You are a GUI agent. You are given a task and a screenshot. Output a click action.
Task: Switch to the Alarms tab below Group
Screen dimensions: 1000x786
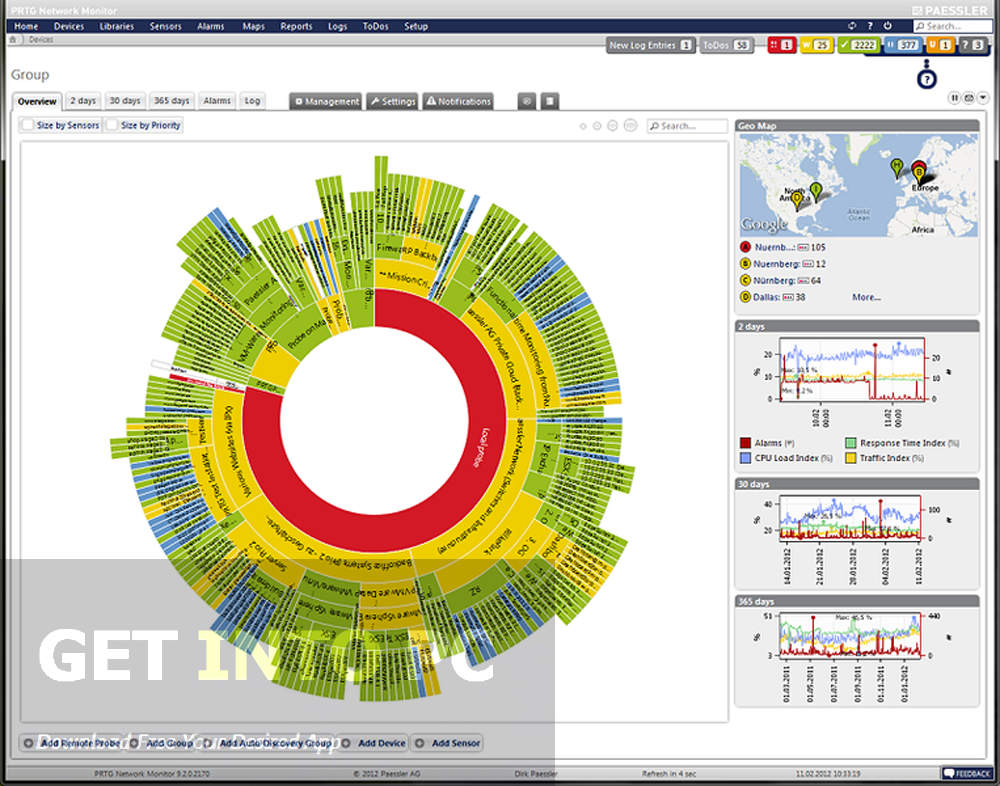(217, 101)
